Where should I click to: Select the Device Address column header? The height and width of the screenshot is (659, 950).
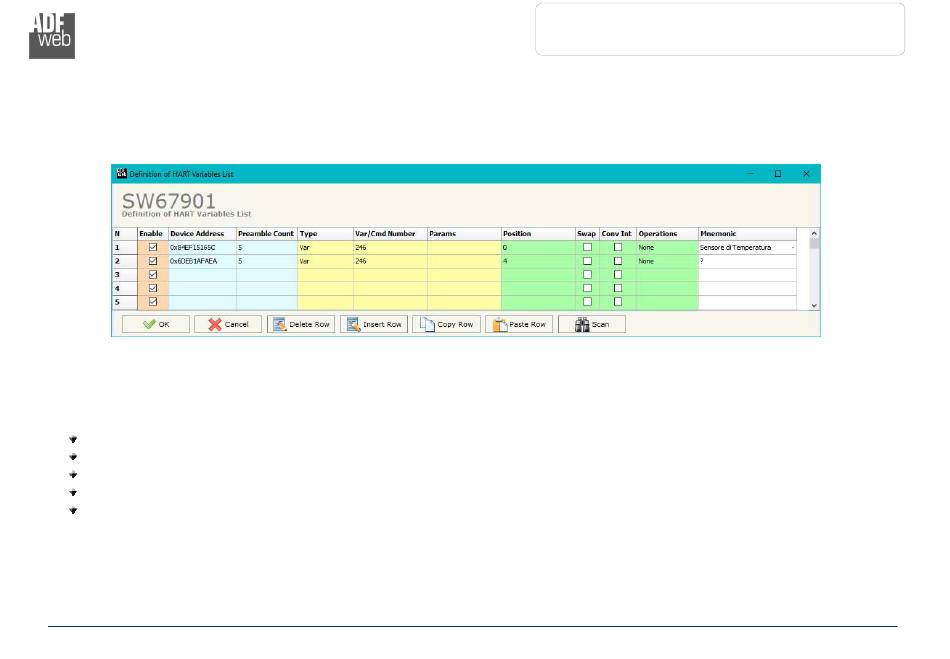tap(202, 234)
